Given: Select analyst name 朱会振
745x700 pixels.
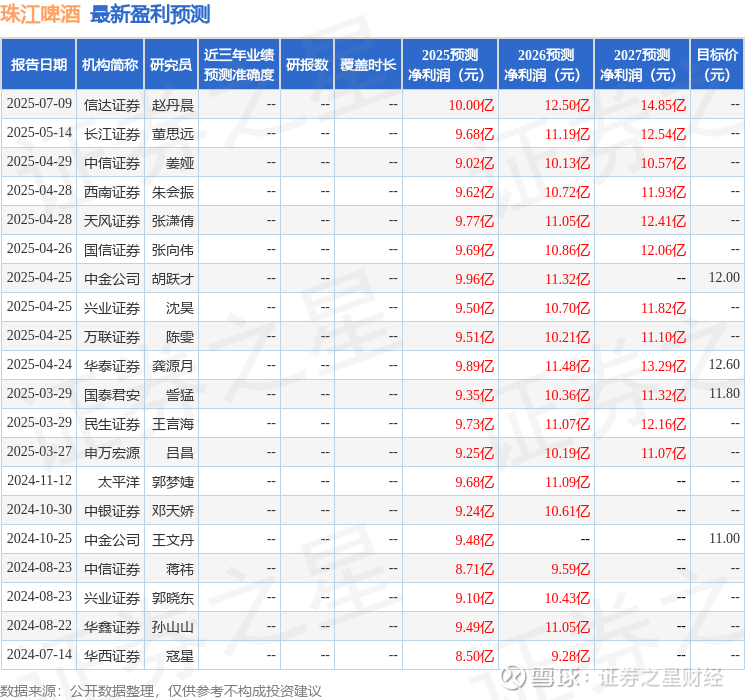Looking at the screenshot, I should click(173, 192).
